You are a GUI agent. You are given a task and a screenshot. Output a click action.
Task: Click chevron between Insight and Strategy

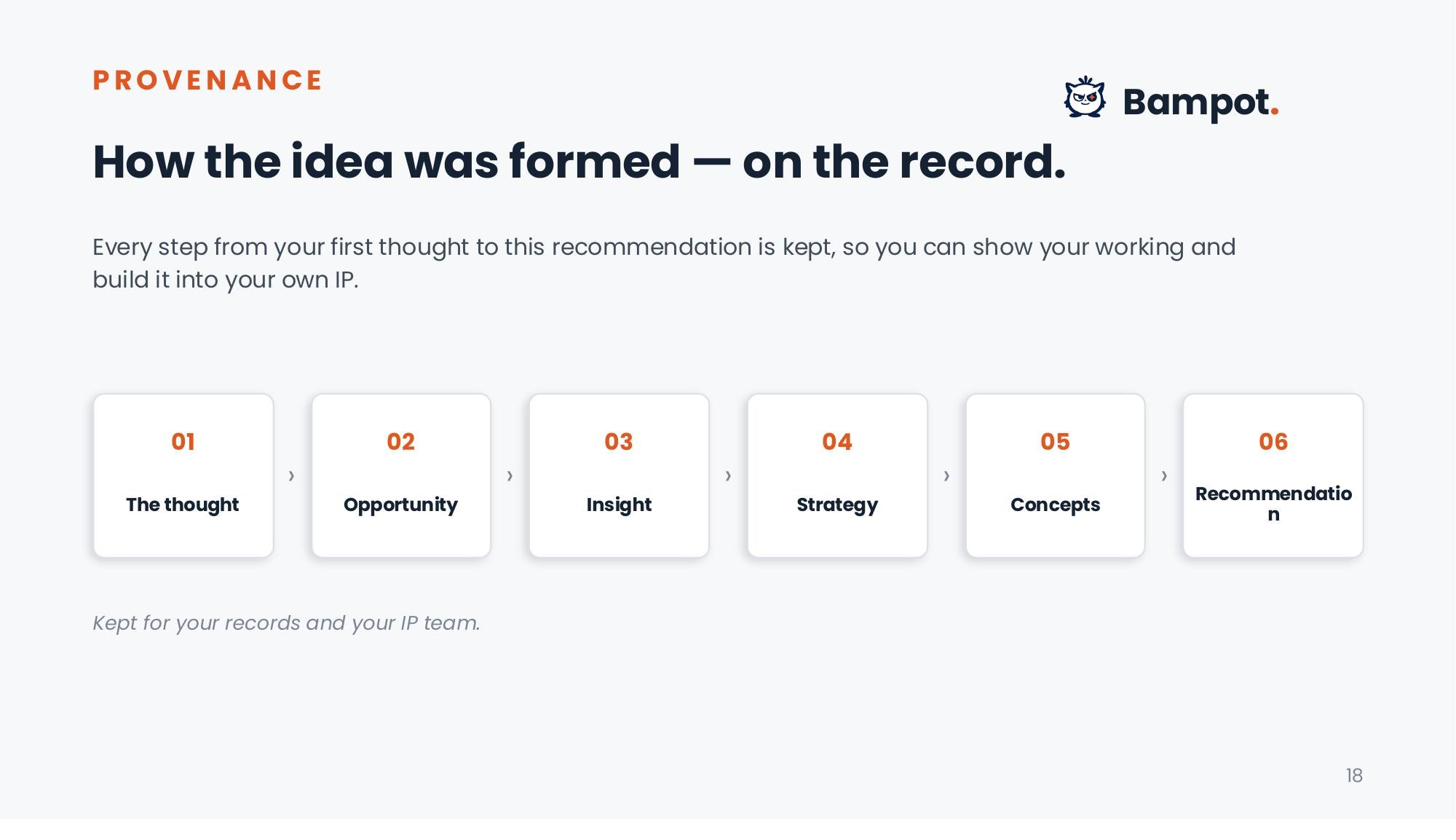(728, 476)
